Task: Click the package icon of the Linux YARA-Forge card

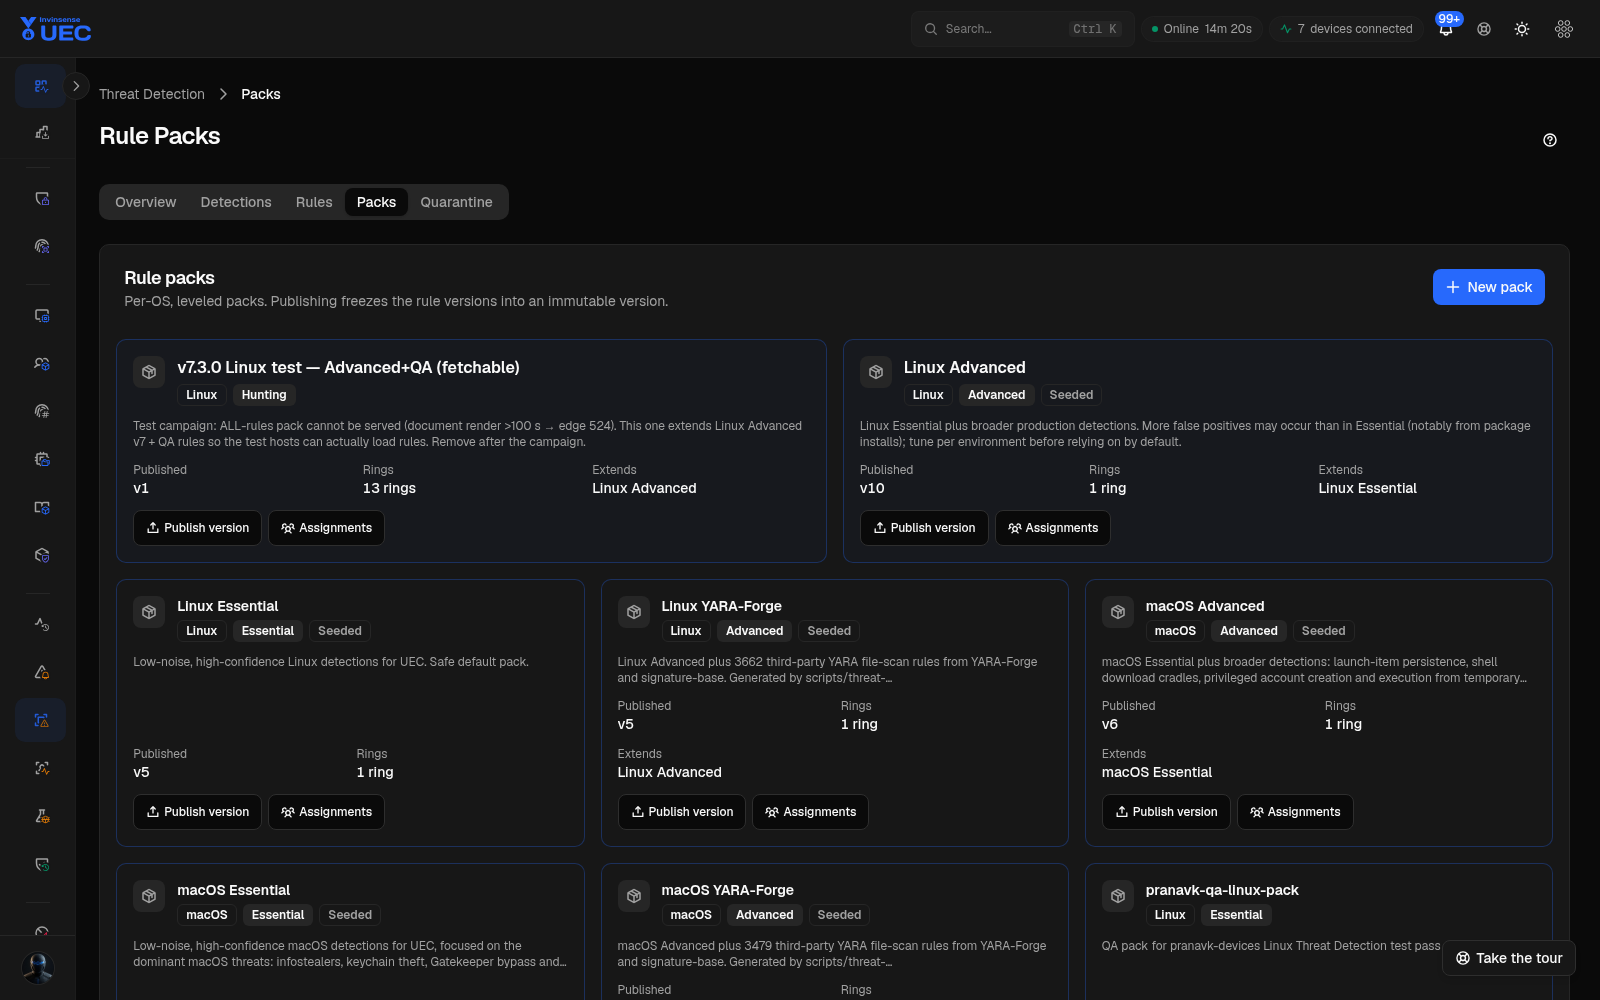Action: [x=634, y=612]
